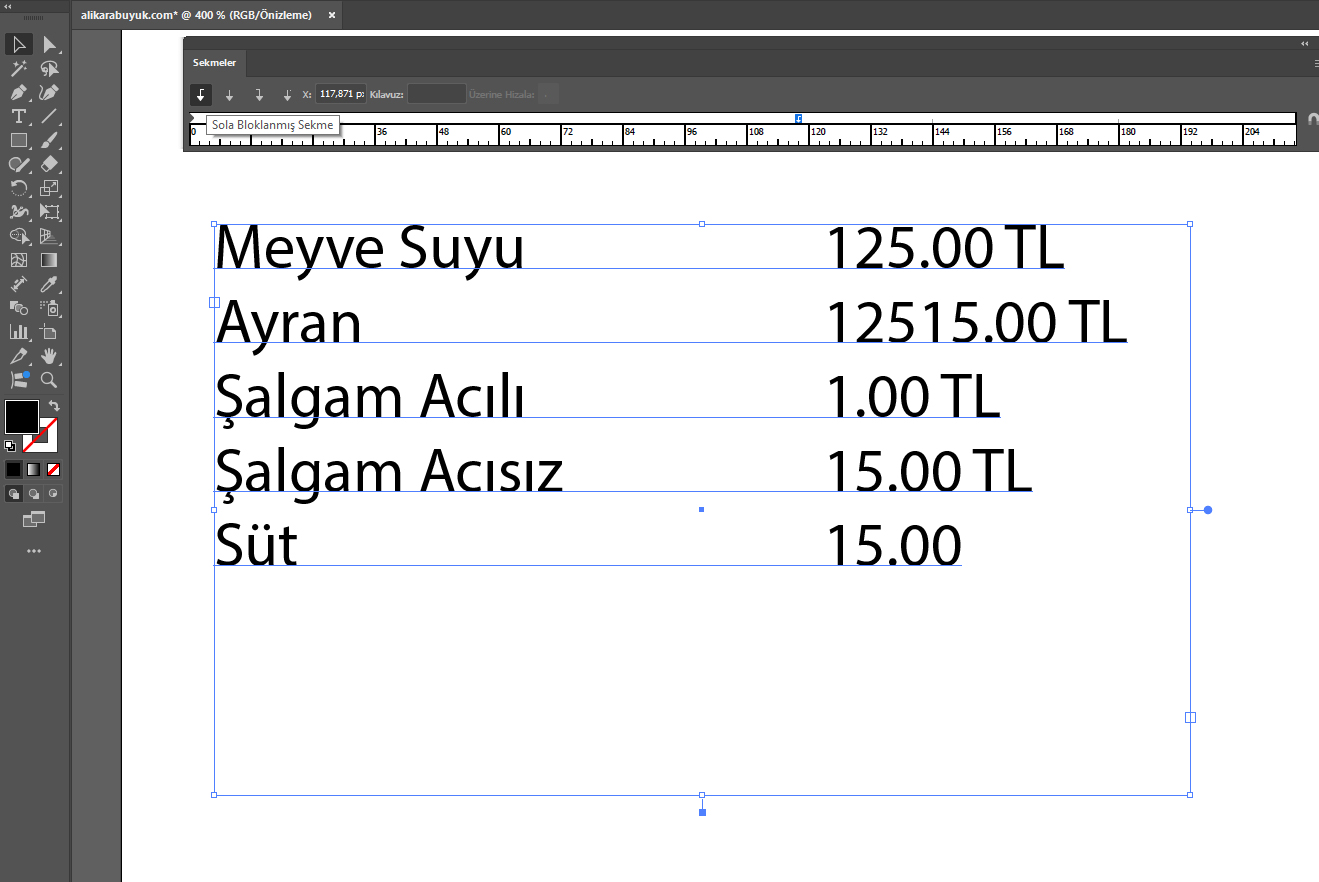
Task: Select the Perspective Grid tool
Action: coord(49,236)
